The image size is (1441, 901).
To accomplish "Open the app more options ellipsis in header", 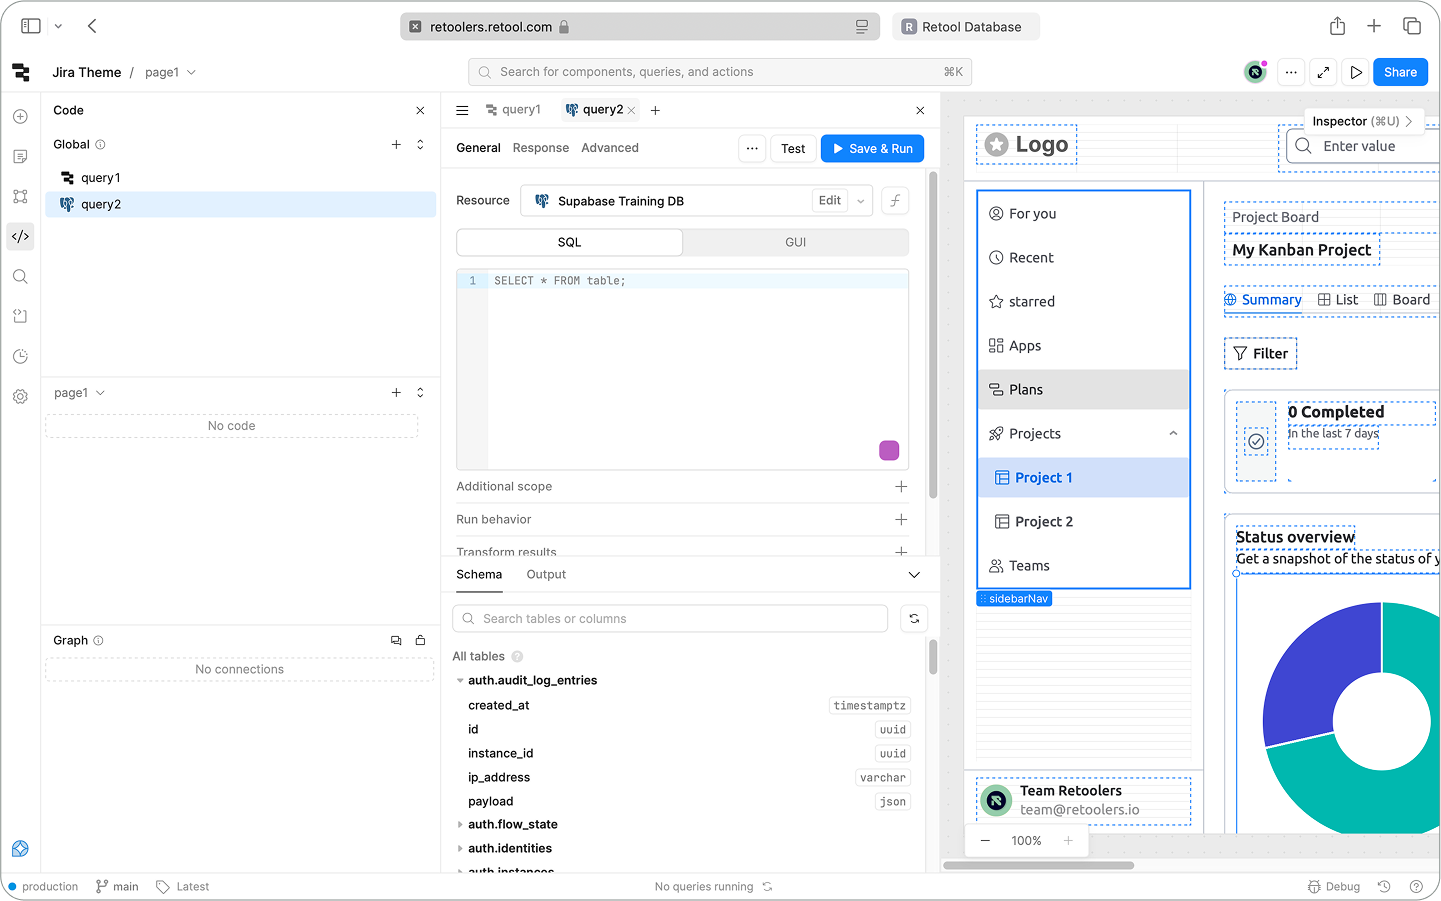I will click(x=1291, y=72).
